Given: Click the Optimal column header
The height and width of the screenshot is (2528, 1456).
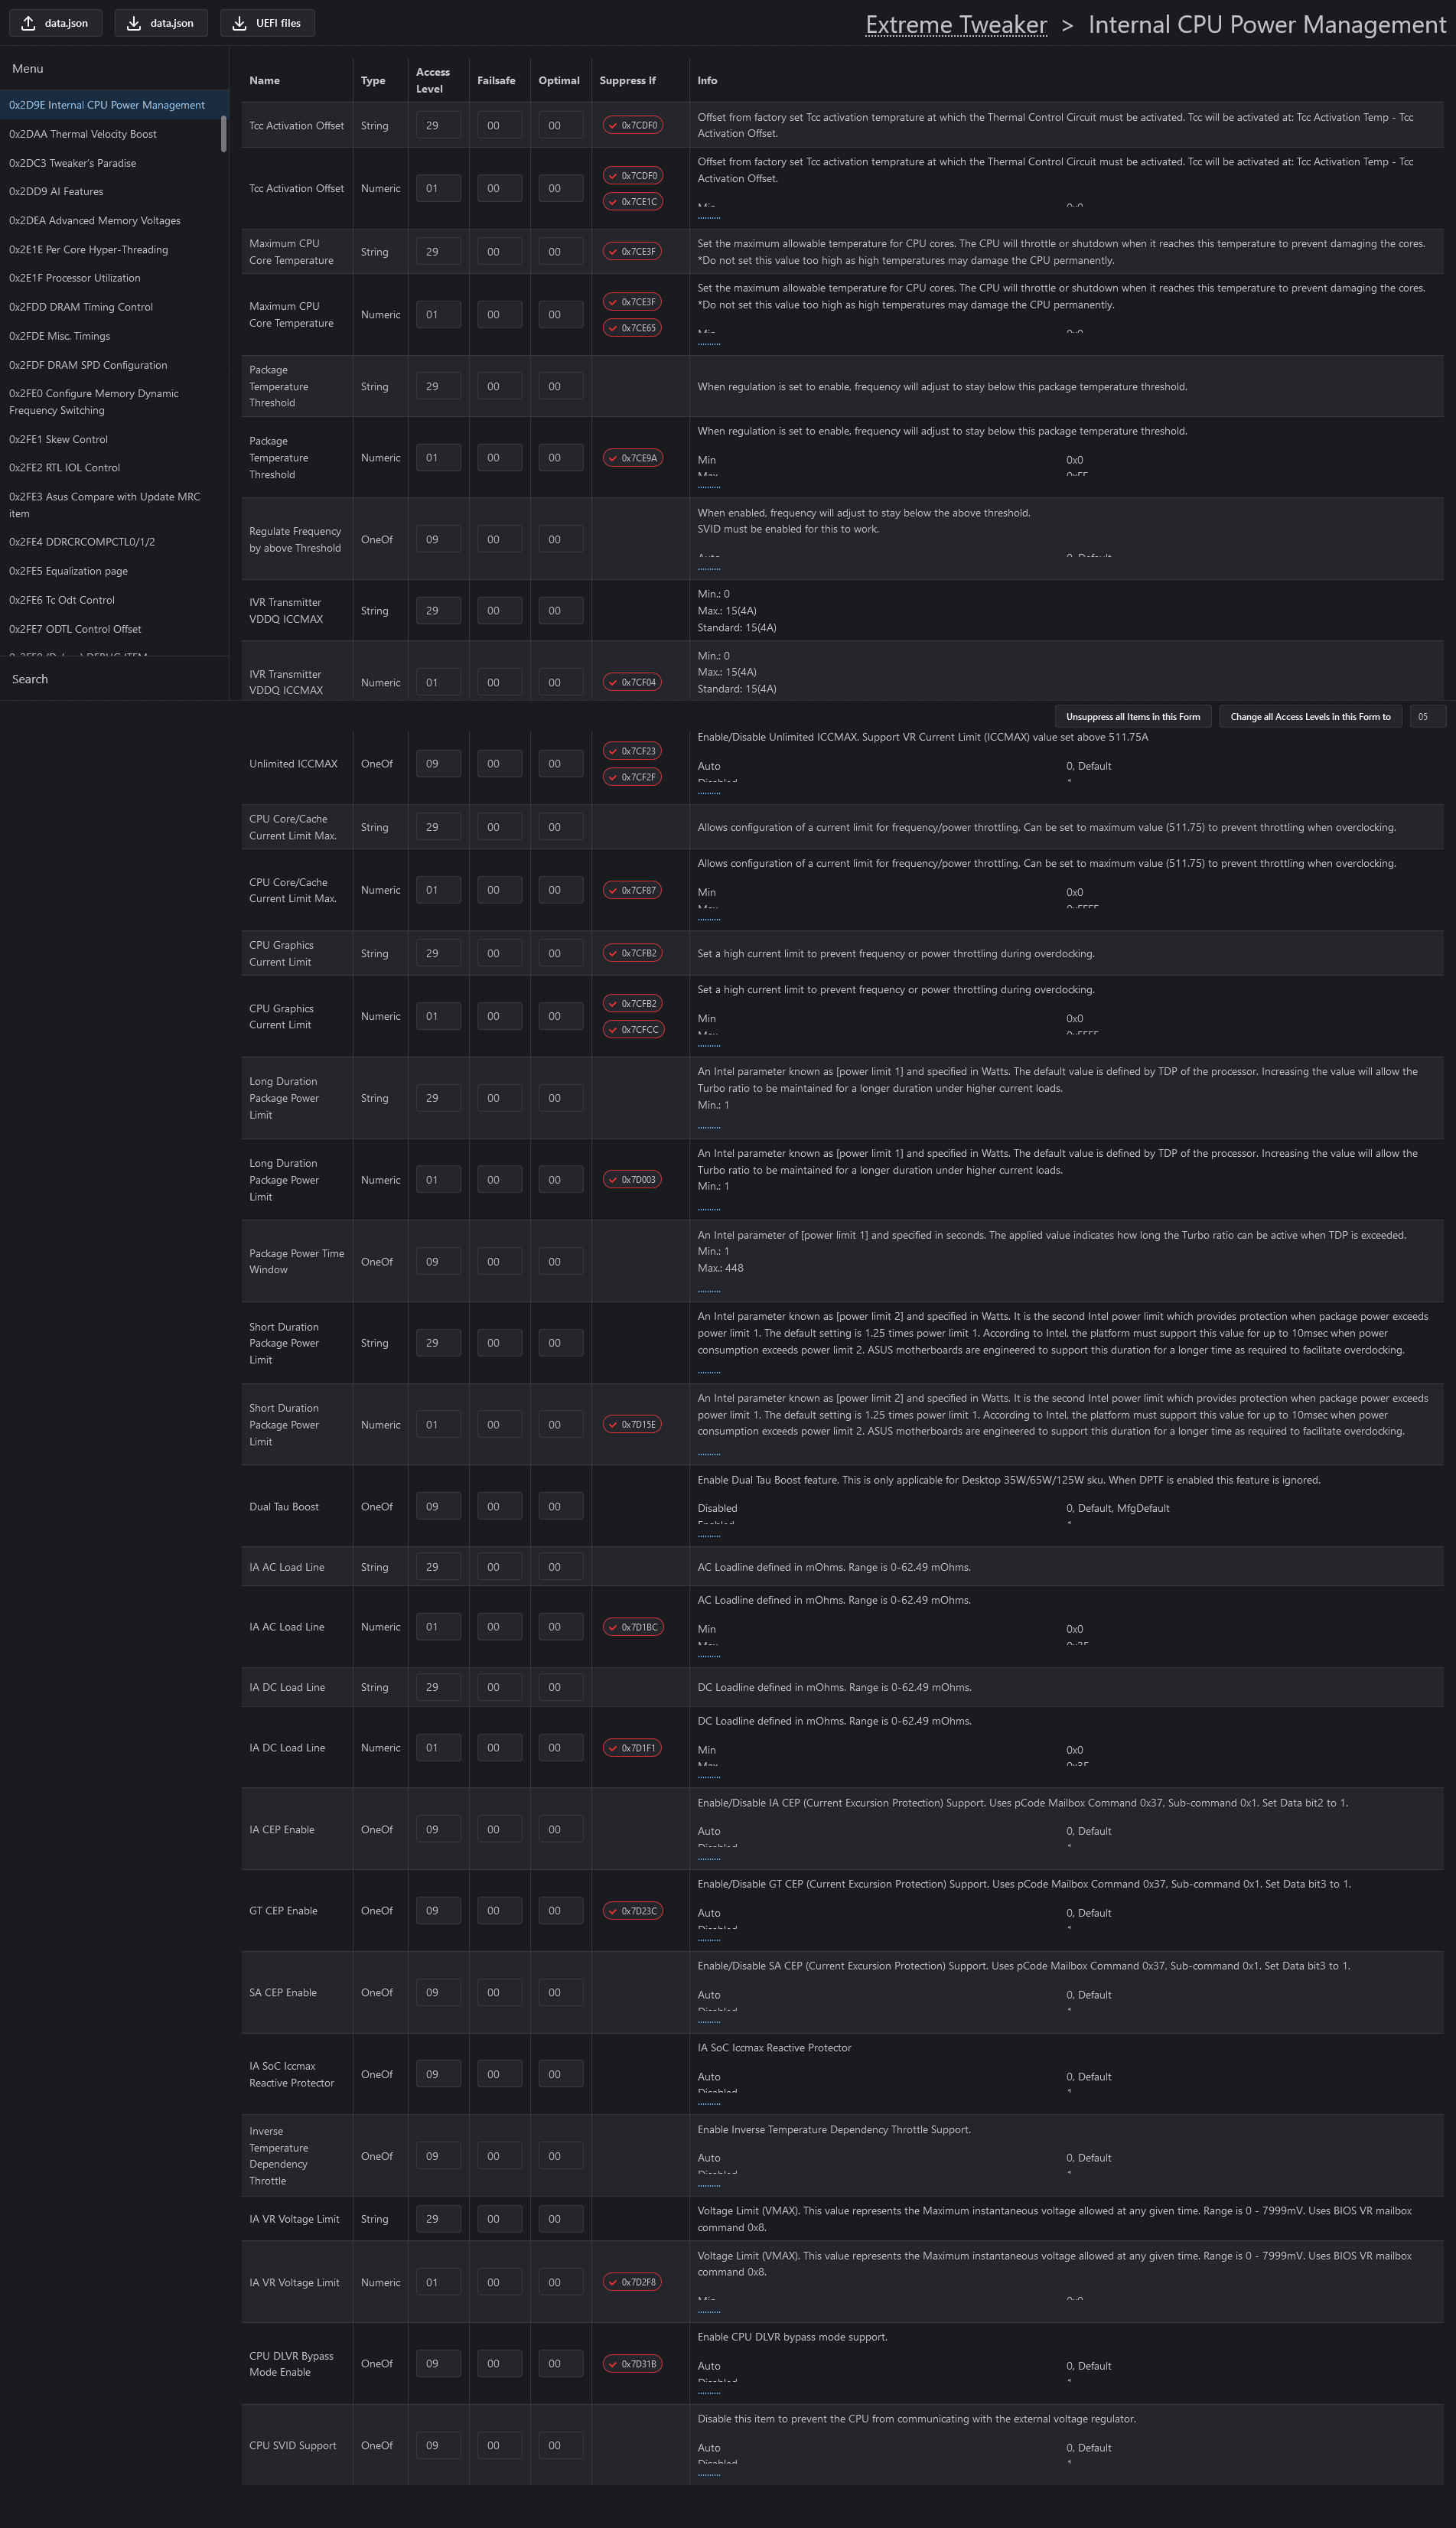Looking at the screenshot, I should pos(559,81).
